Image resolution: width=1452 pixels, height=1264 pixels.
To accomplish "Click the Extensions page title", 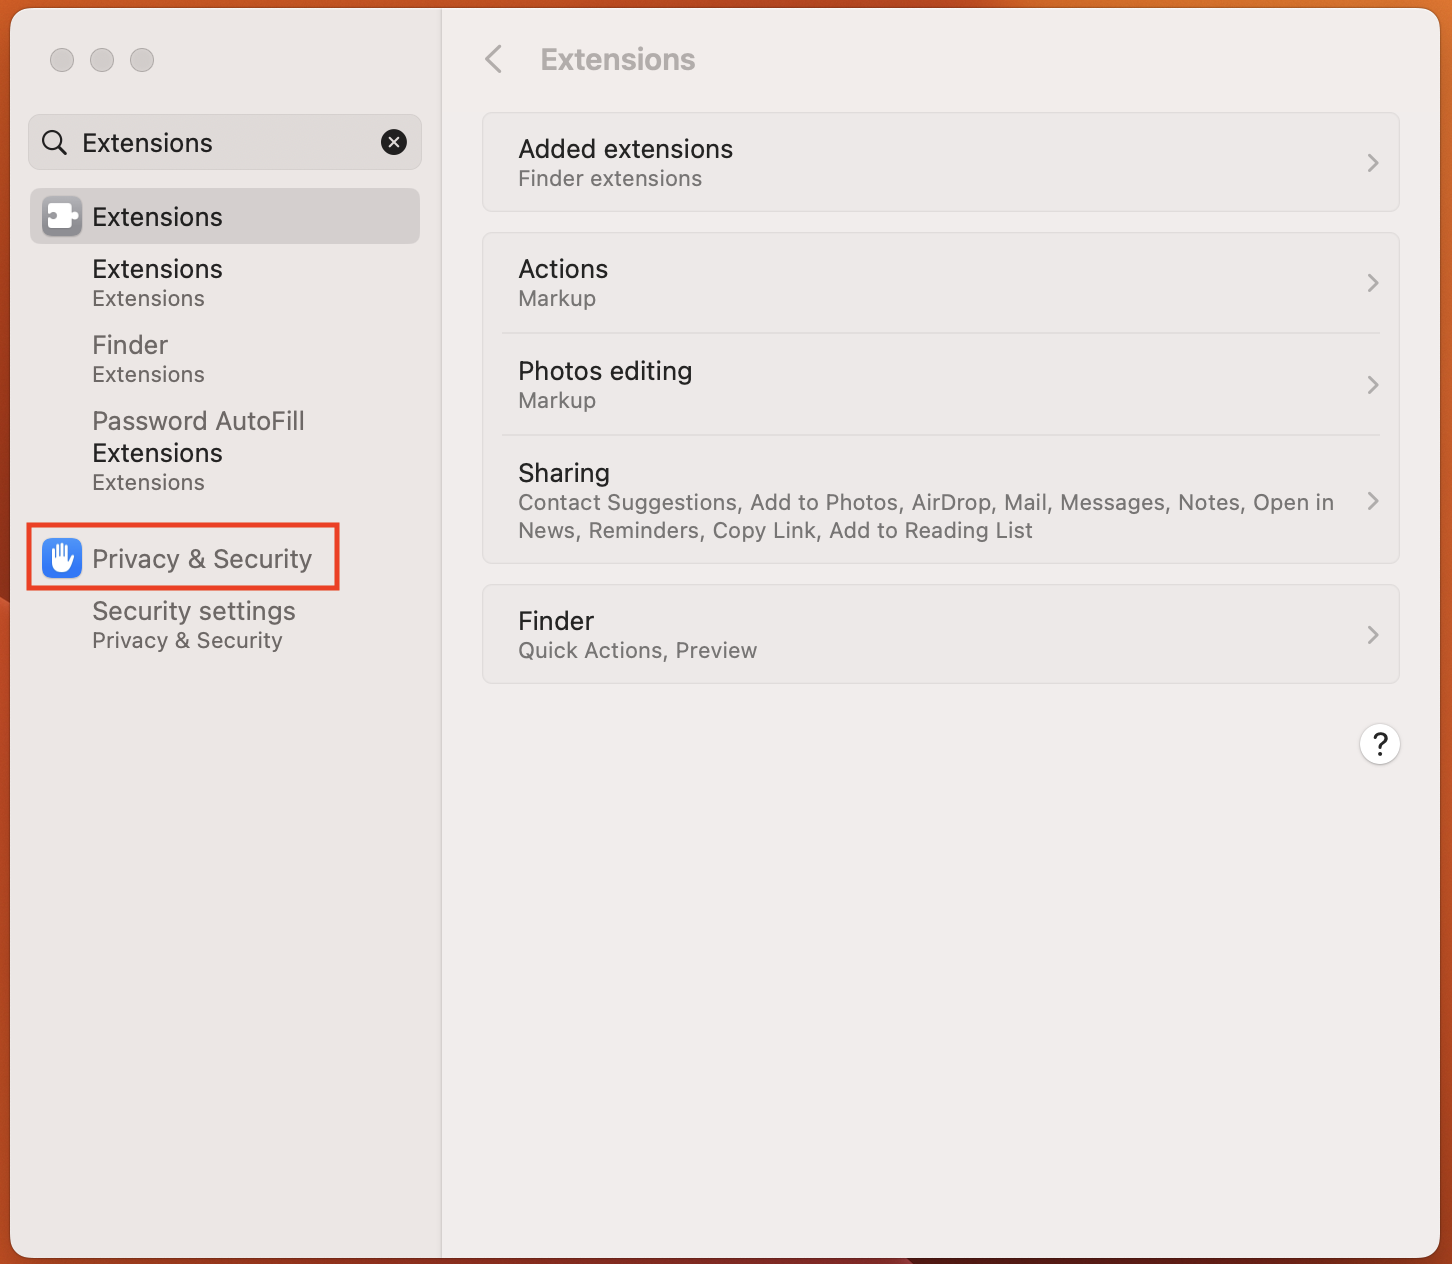I will 618,60.
